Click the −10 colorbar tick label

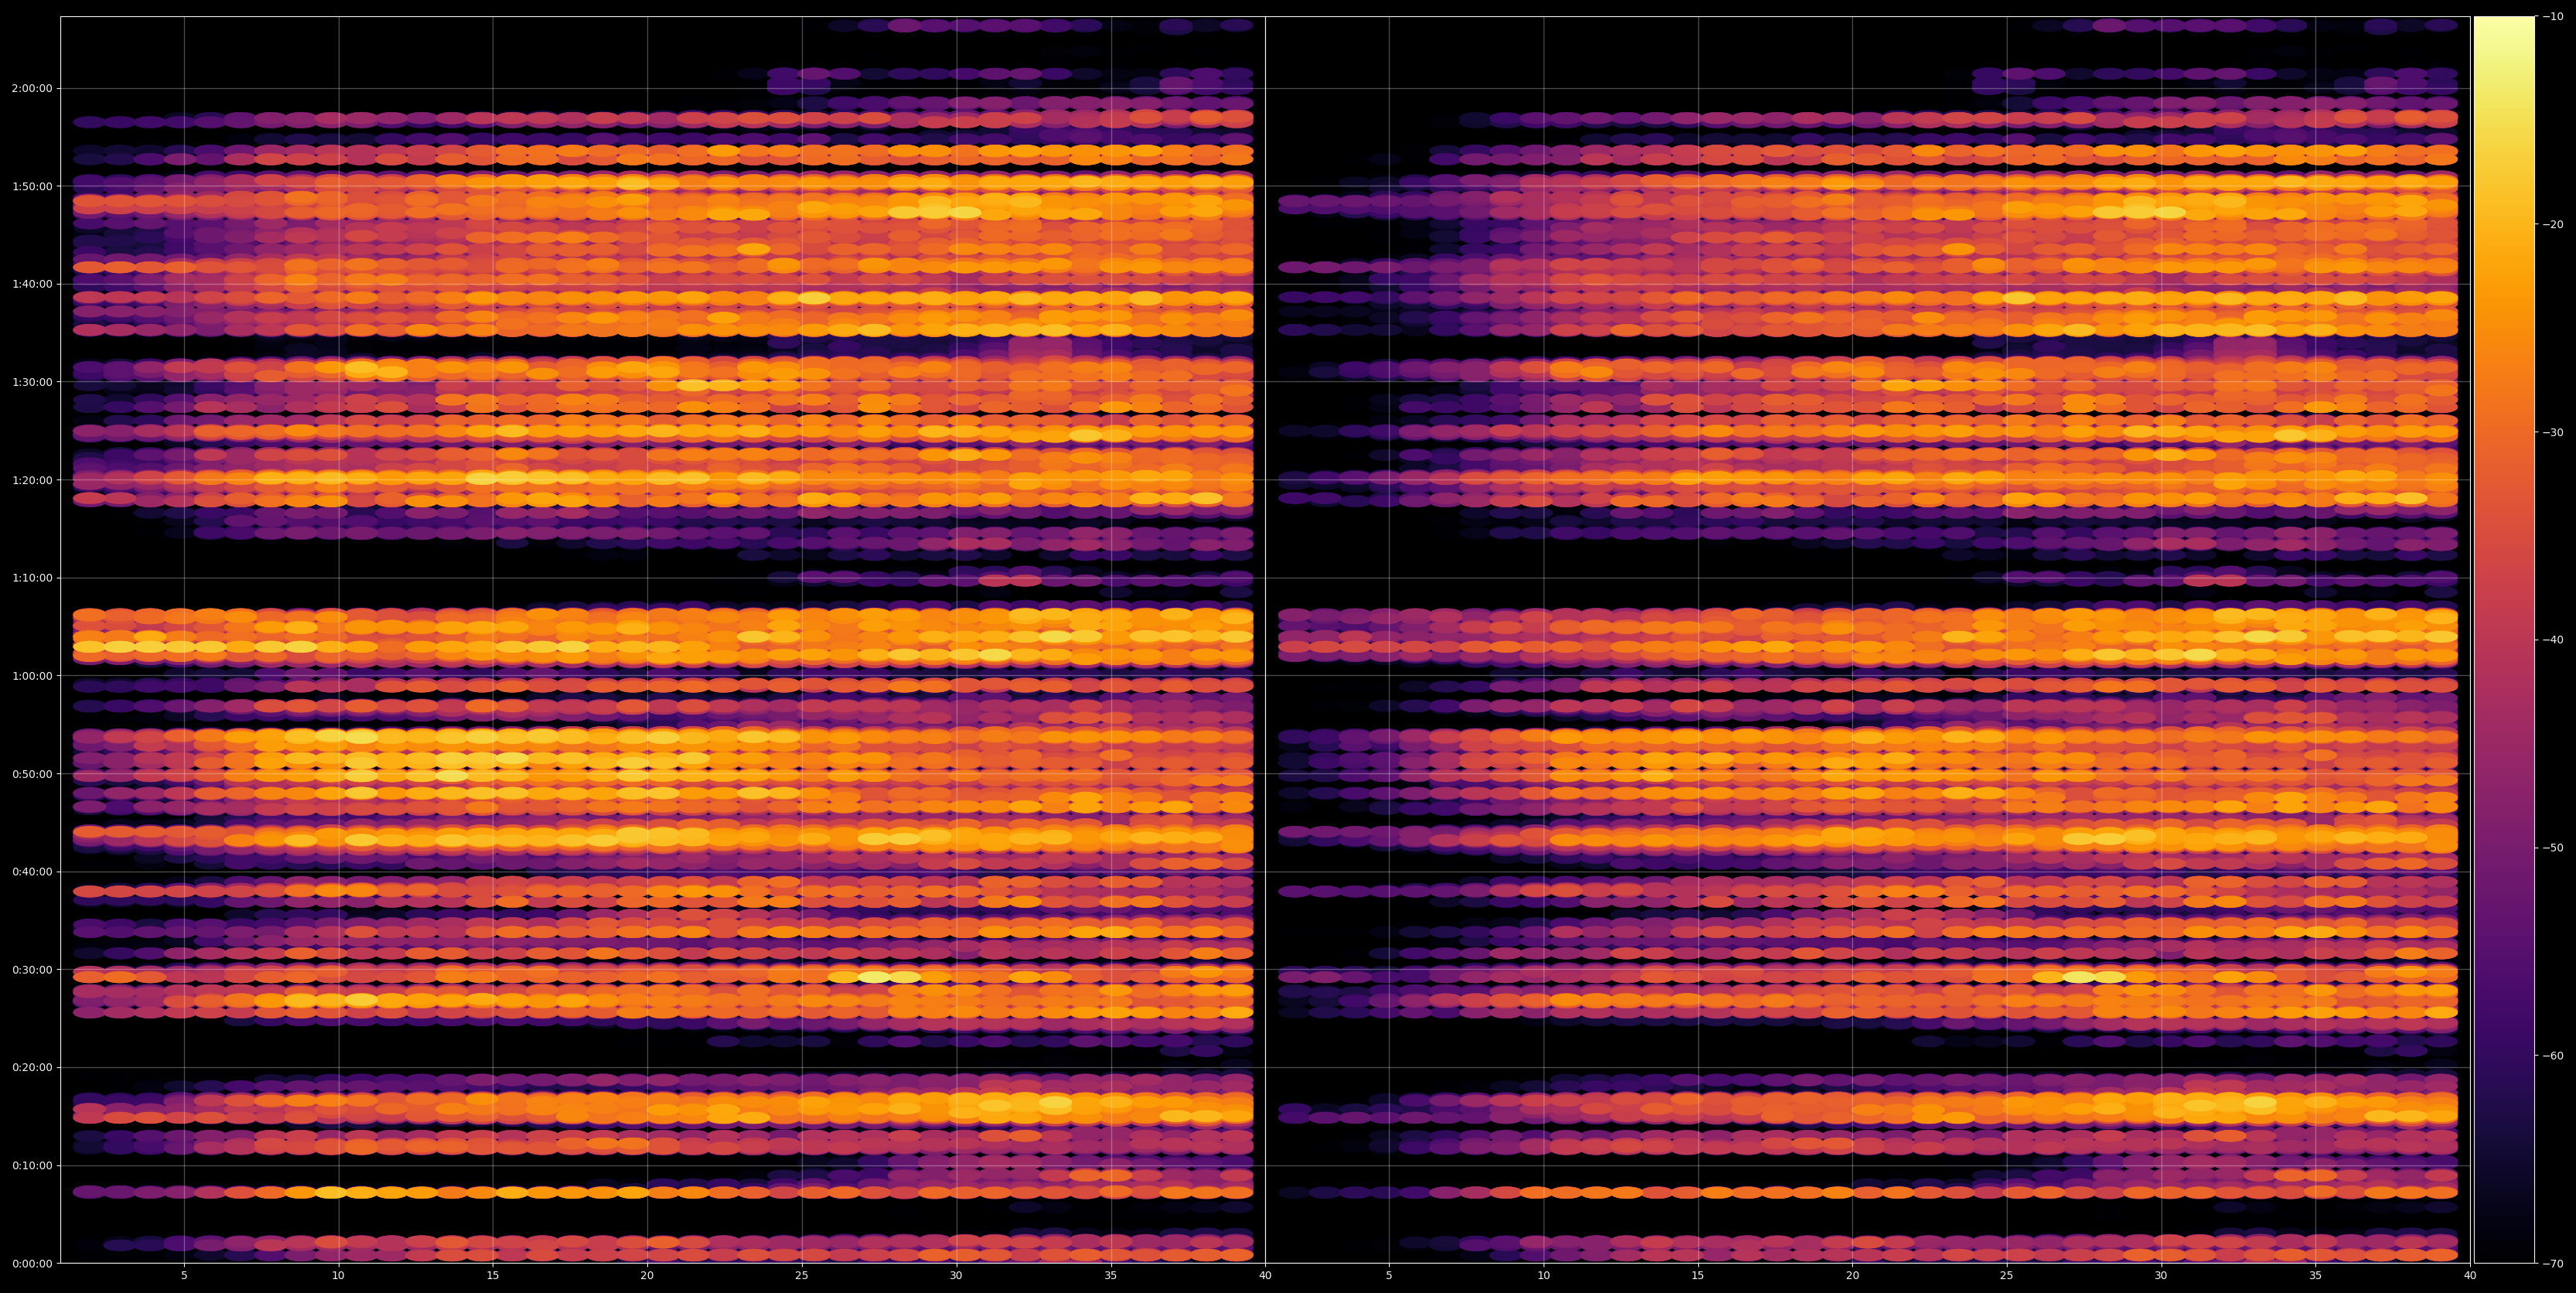click(x=2553, y=16)
